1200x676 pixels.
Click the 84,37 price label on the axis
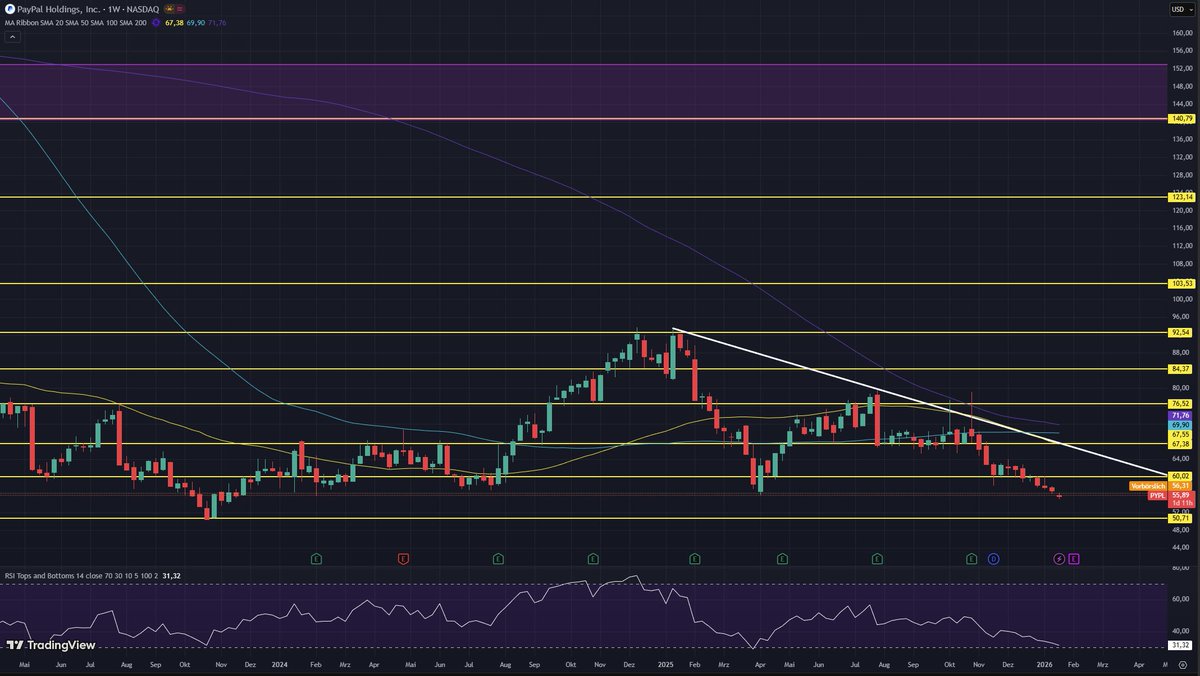pyautogui.click(x=1181, y=368)
